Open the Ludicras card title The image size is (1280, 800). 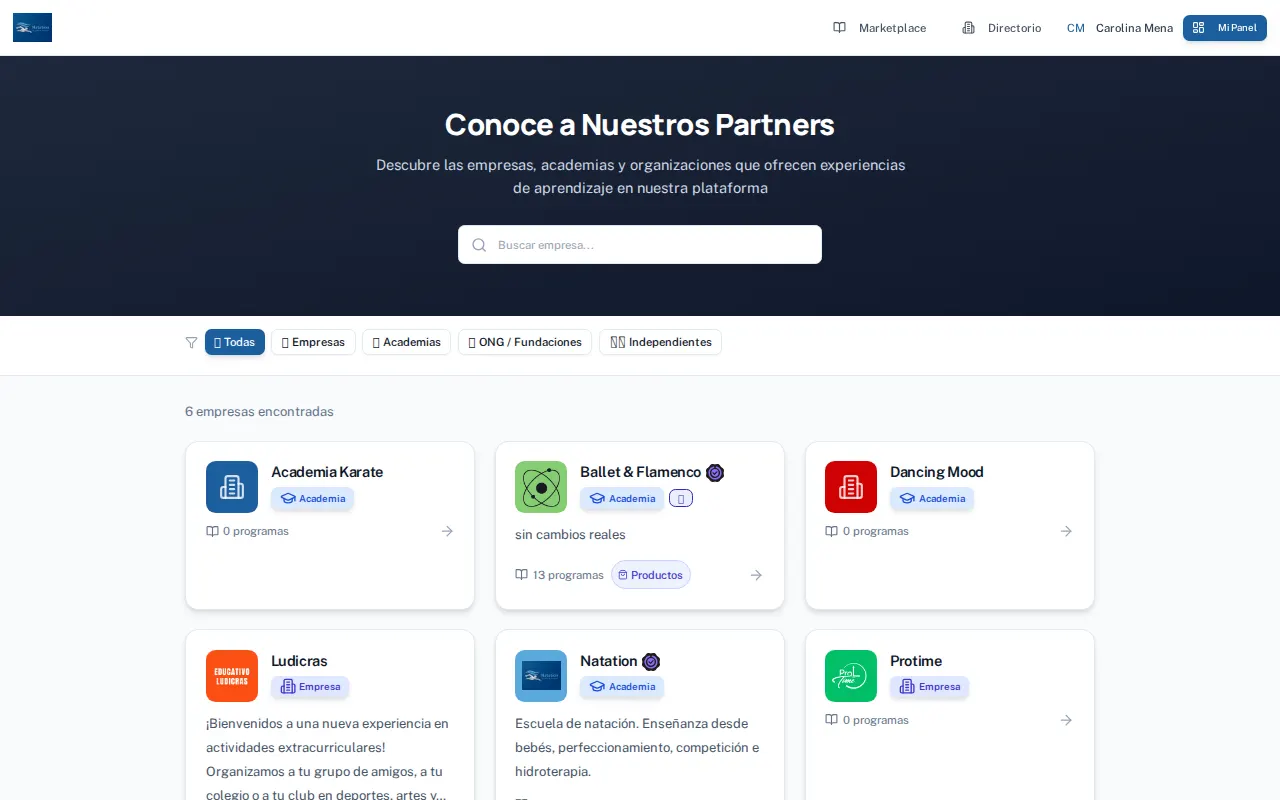299,661
